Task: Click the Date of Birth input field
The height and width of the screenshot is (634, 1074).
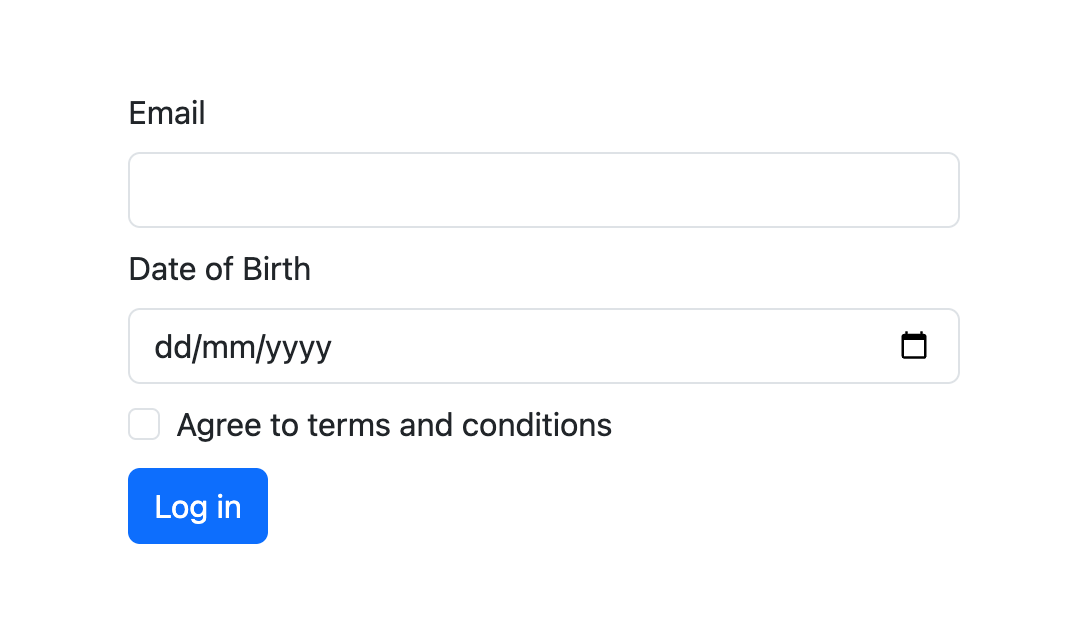Action: (x=500, y=346)
